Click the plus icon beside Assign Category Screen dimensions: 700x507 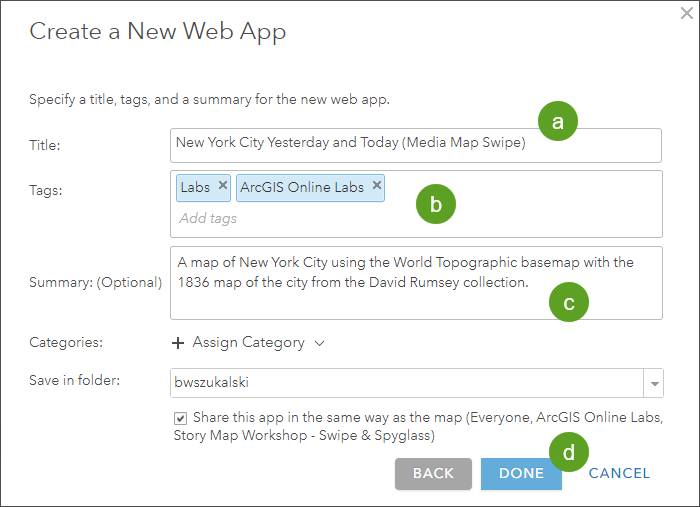[178, 343]
